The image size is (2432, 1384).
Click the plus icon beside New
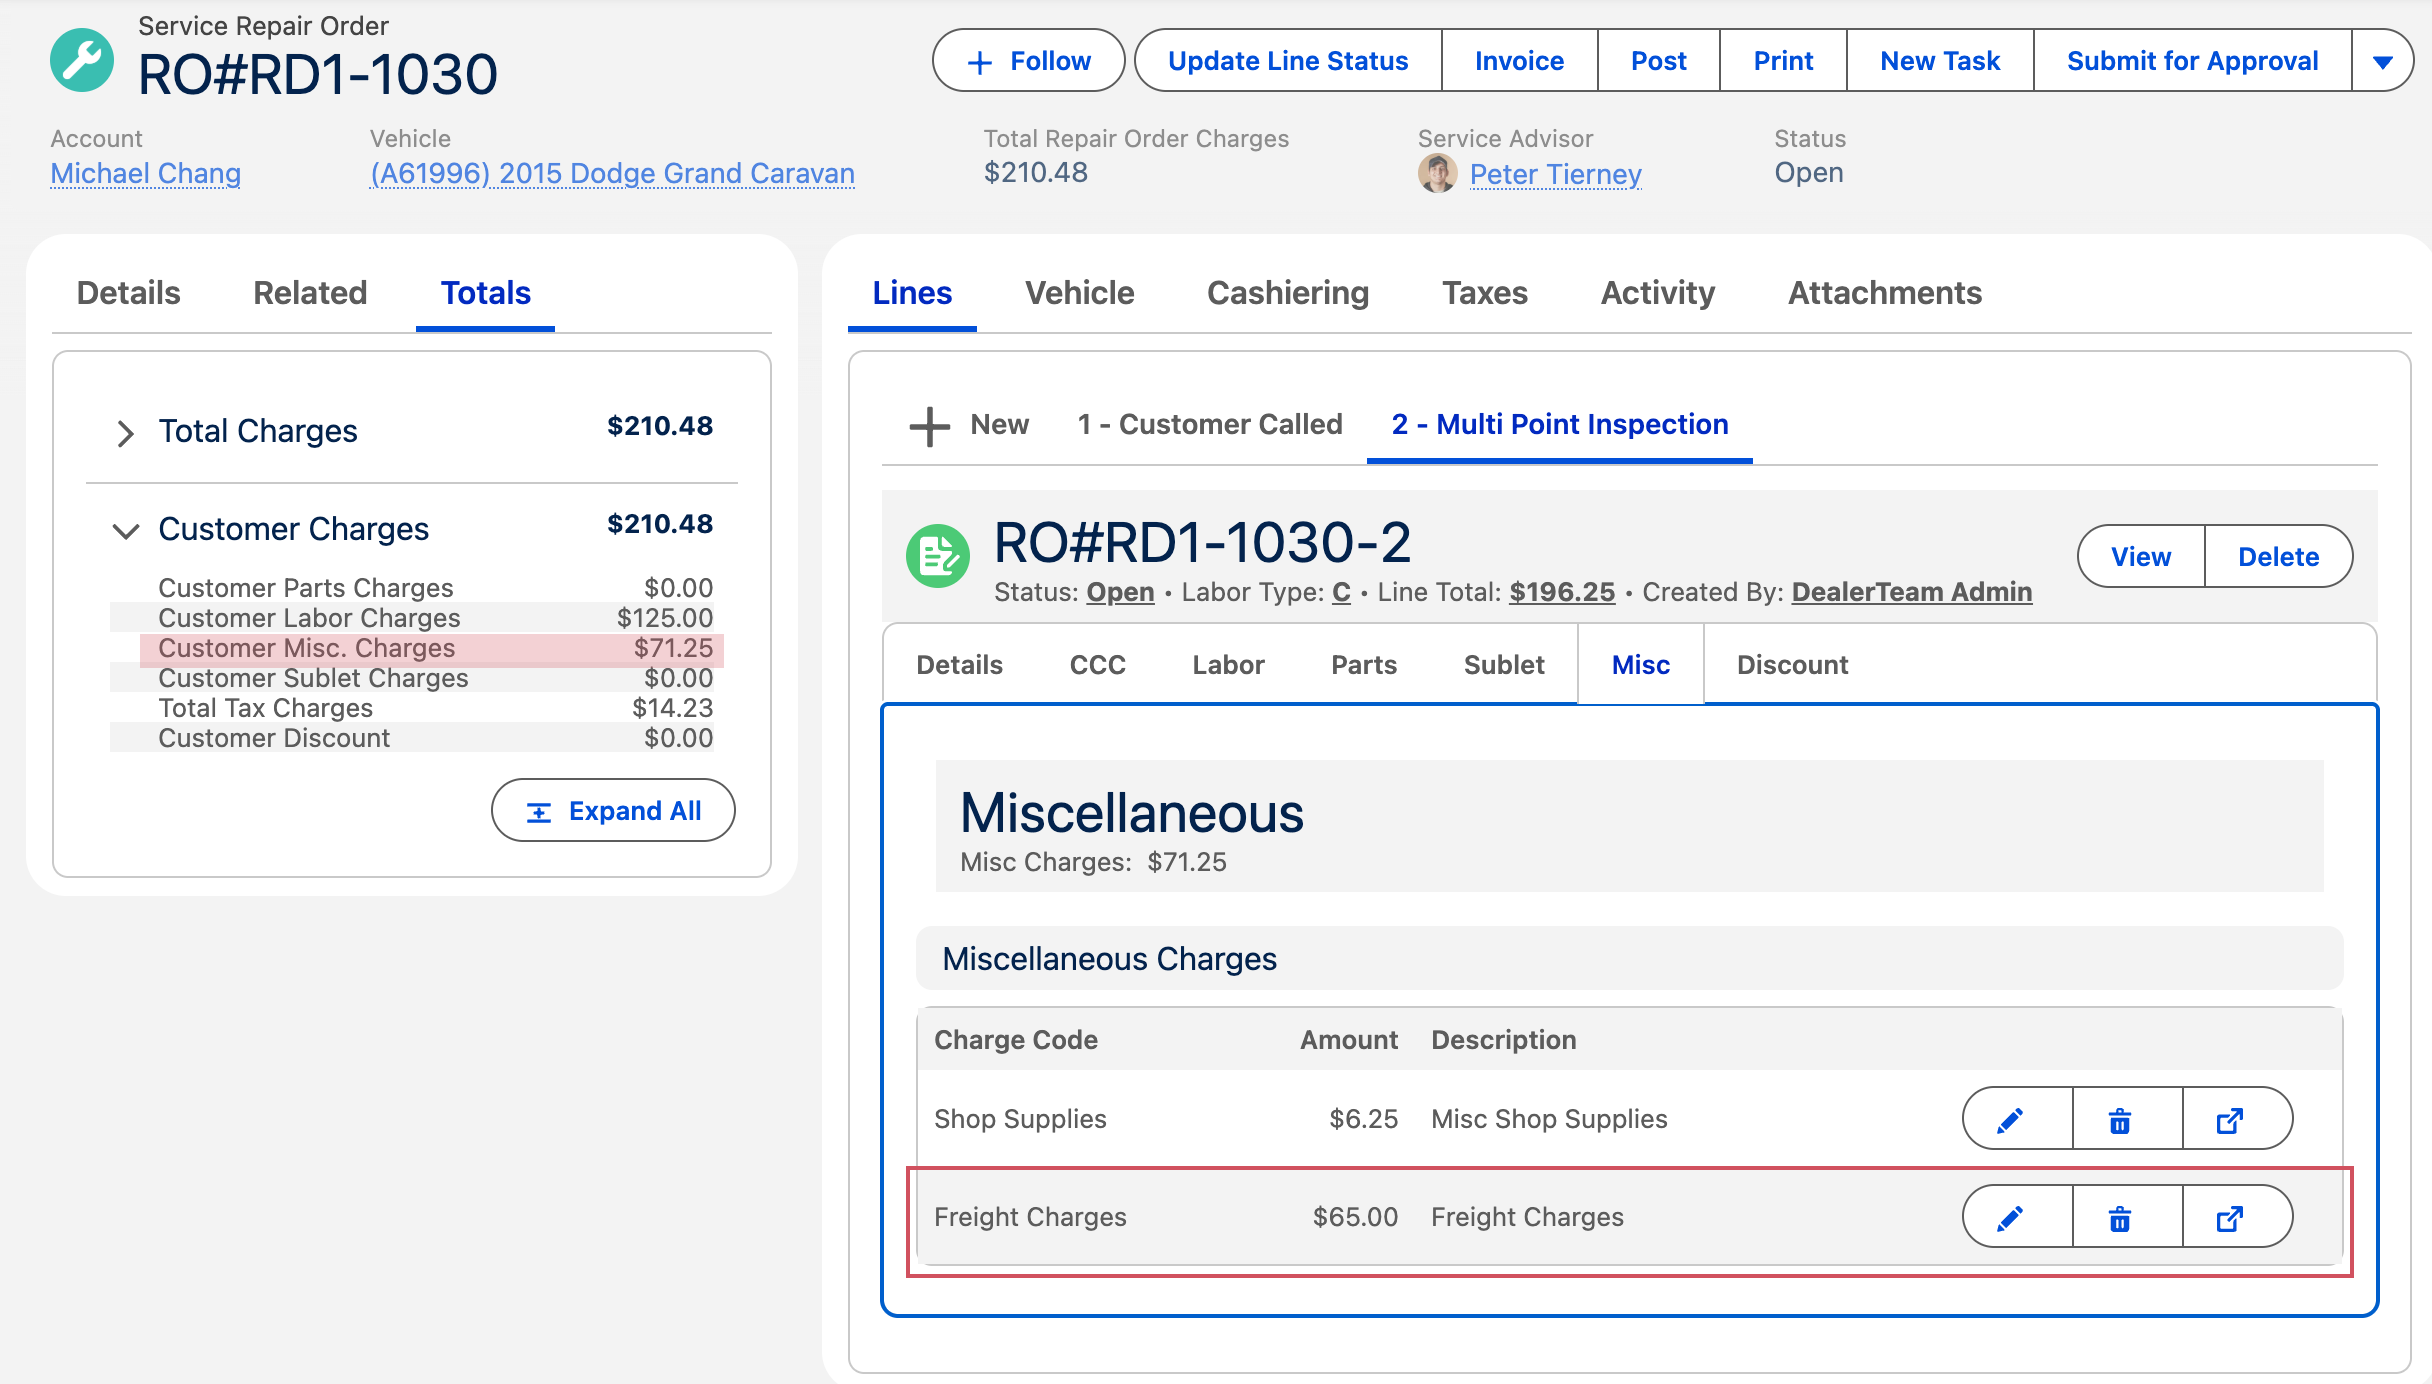tap(929, 426)
